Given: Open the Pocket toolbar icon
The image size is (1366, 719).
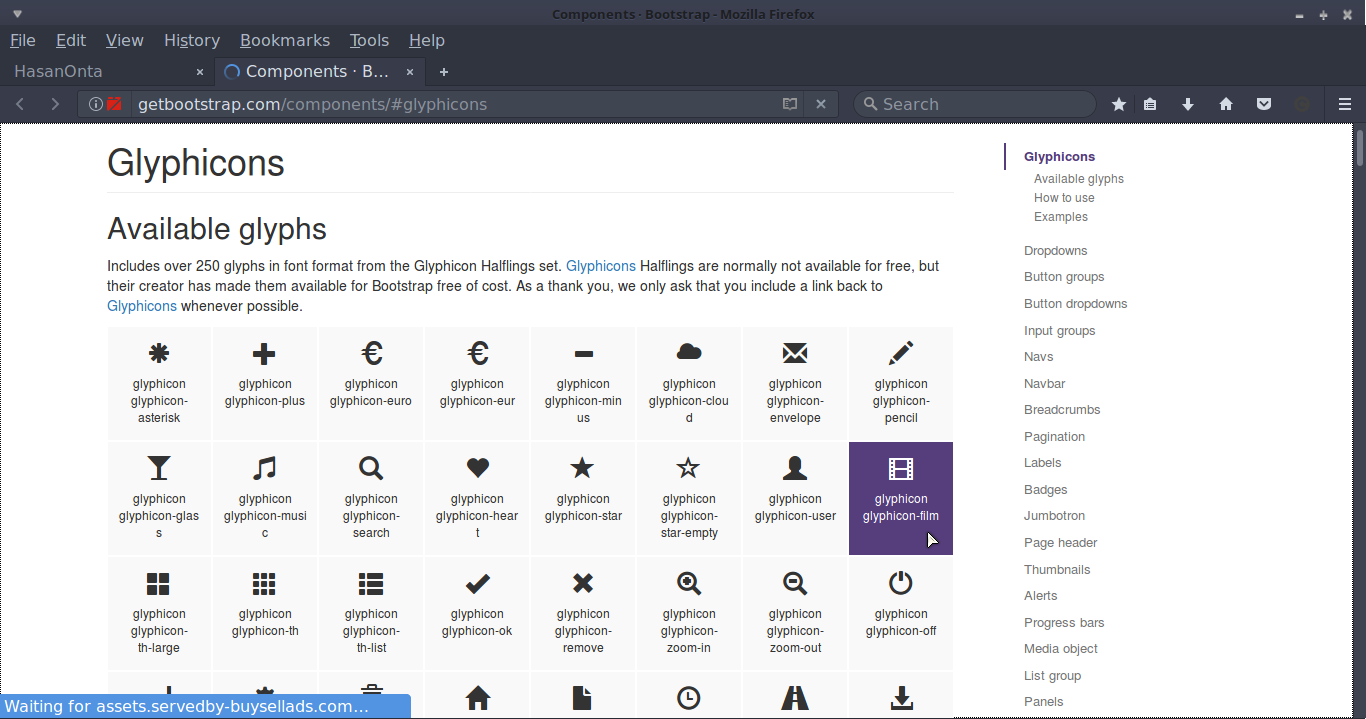Looking at the screenshot, I should pyautogui.click(x=1264, y=104).
